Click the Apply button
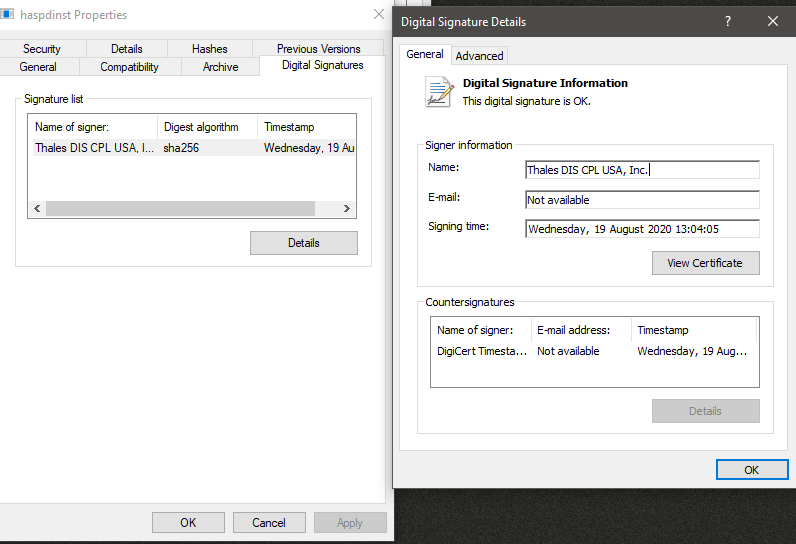The width and height of the screenshot is (796, 544). point(350,523)
